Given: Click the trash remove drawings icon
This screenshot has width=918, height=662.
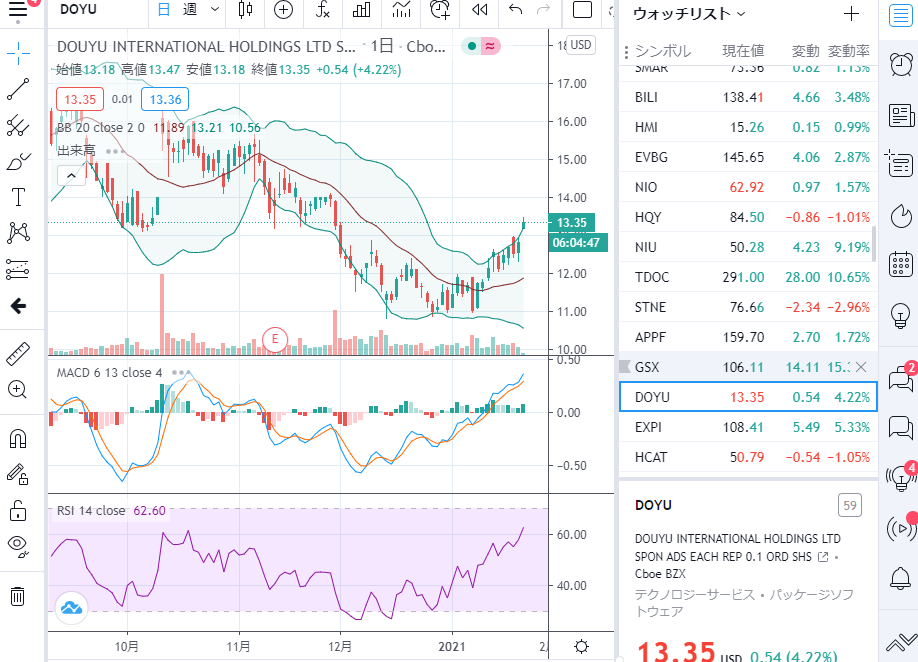Looking at the screenshot, I should point(18,596).
